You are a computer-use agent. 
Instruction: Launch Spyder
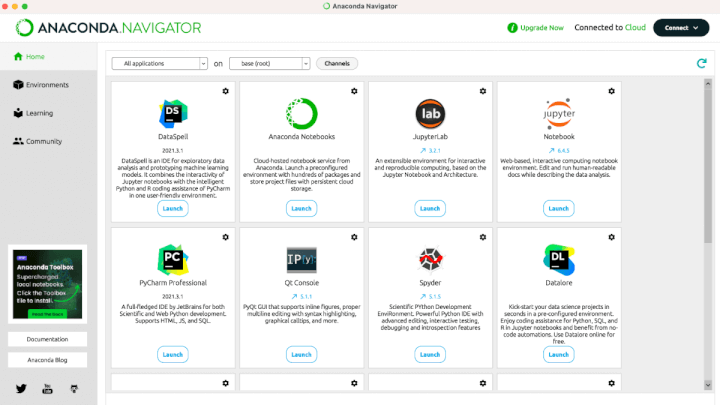point(430,354)
